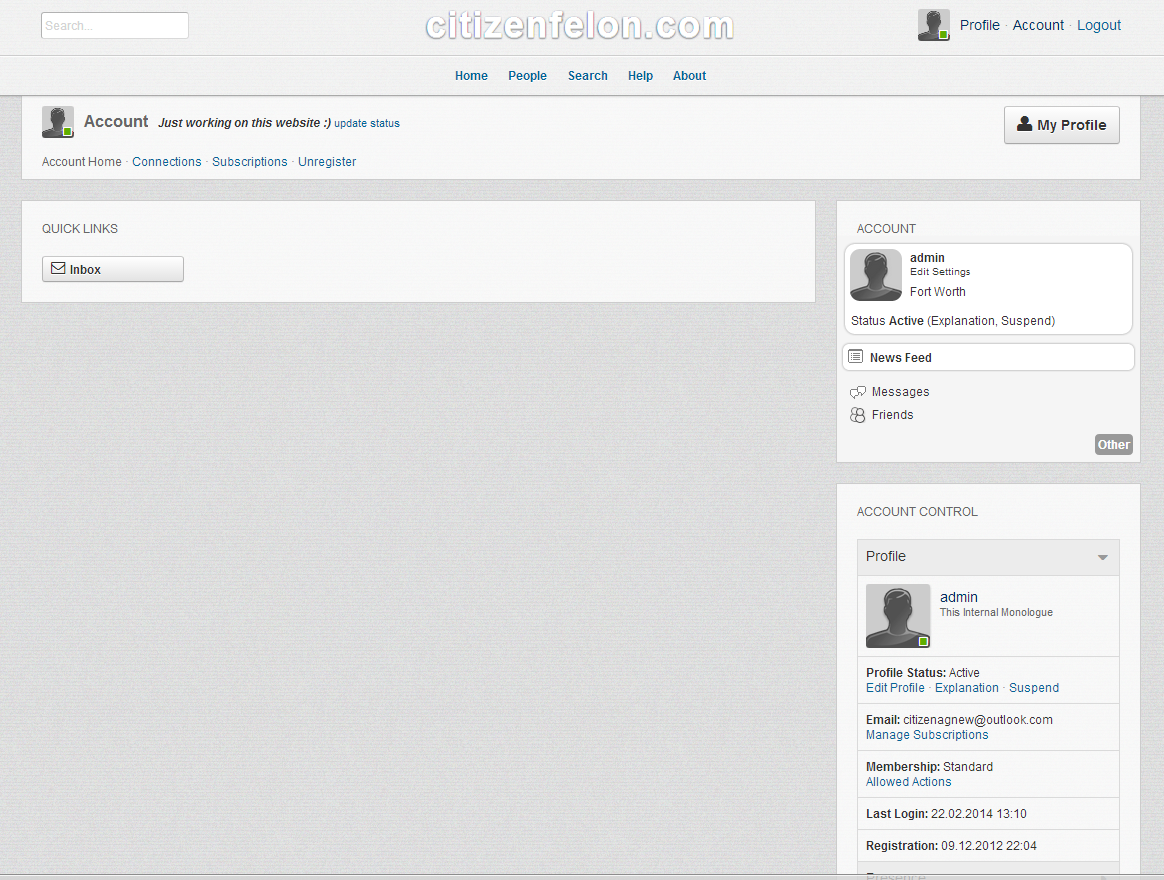This screenshot has height=880, width=1164.
Task: Click the Messages speech bubble icon
Action: 857,391
